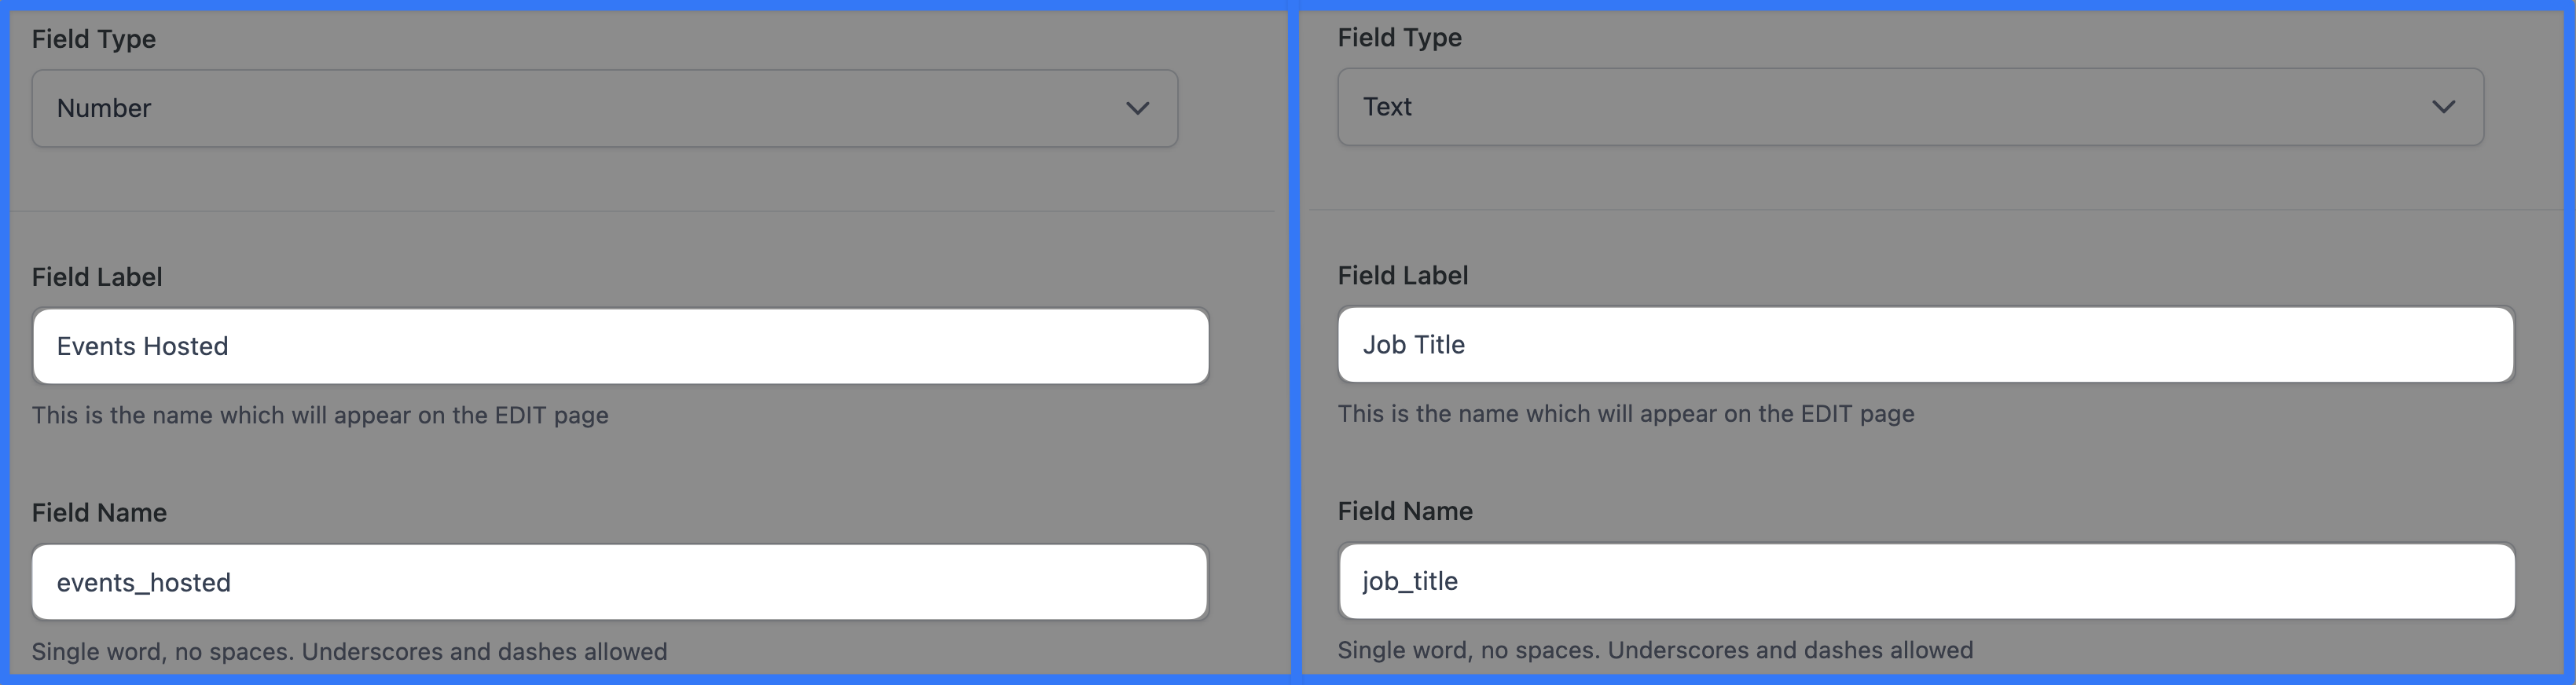Click the underscores hint below job_title
Viewport: 2576px width, 685px height.
(x=1655, y=651)
